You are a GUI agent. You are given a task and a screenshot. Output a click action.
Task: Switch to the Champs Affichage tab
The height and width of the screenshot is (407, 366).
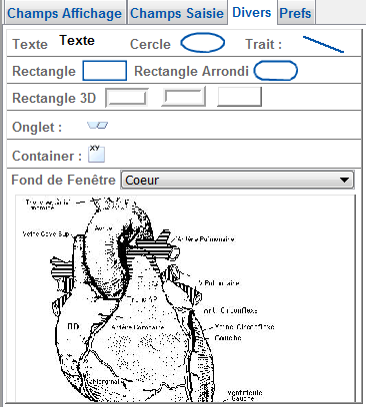point(64,13)
